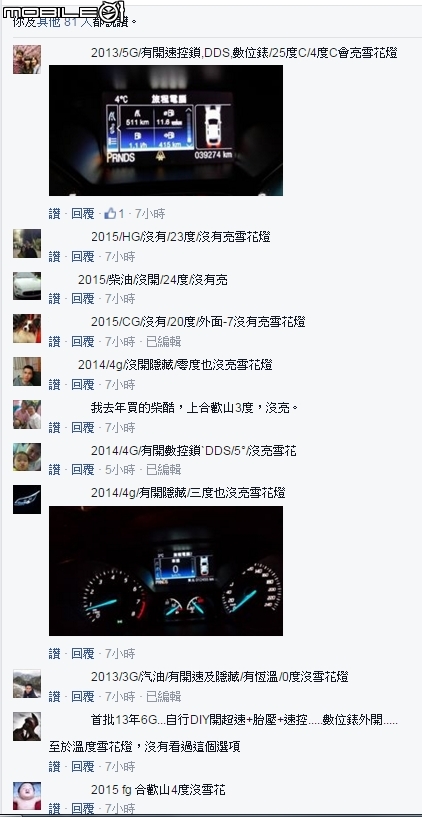Open the mountain scenery avatar profile
Image resolution: width=422 pixels, height=817 pixels.
(27, 684)
